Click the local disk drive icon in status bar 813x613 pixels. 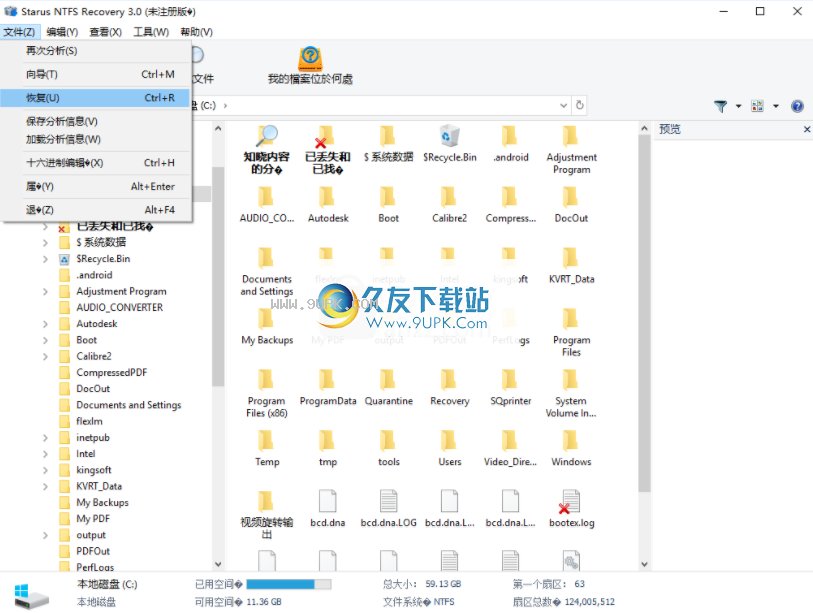(x=31, y=595)
